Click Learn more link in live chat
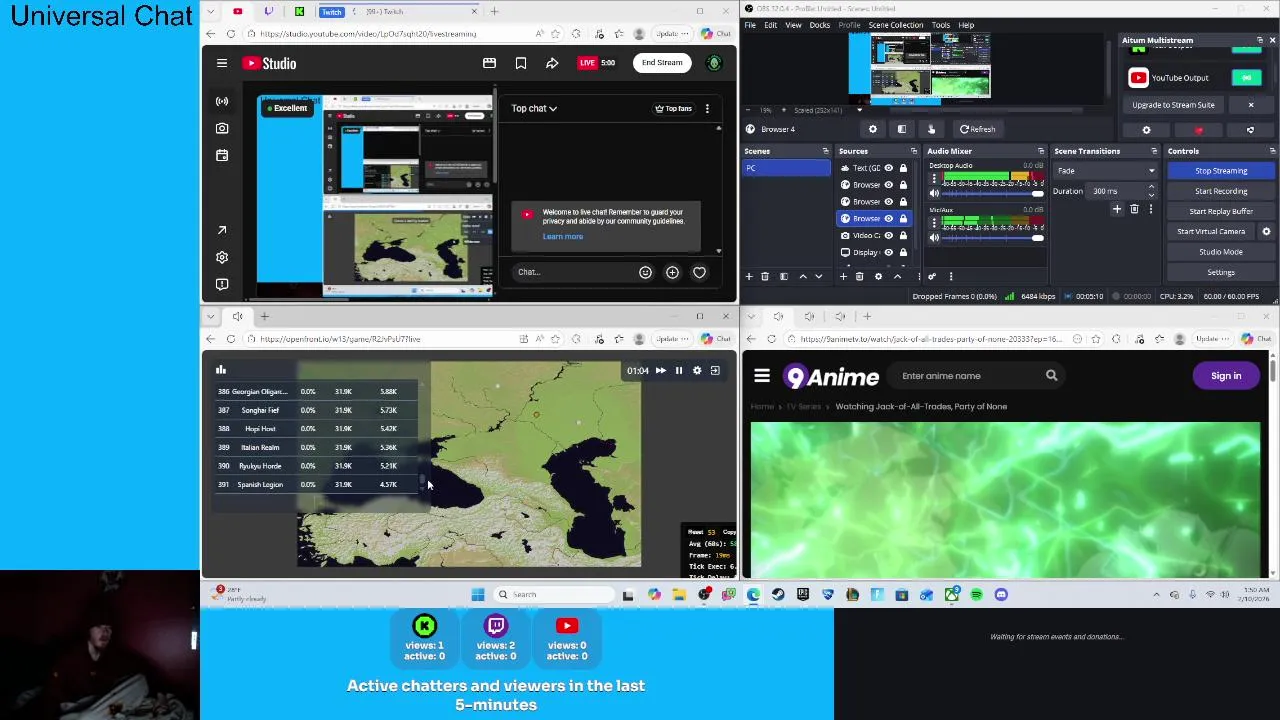 point(562,237)
